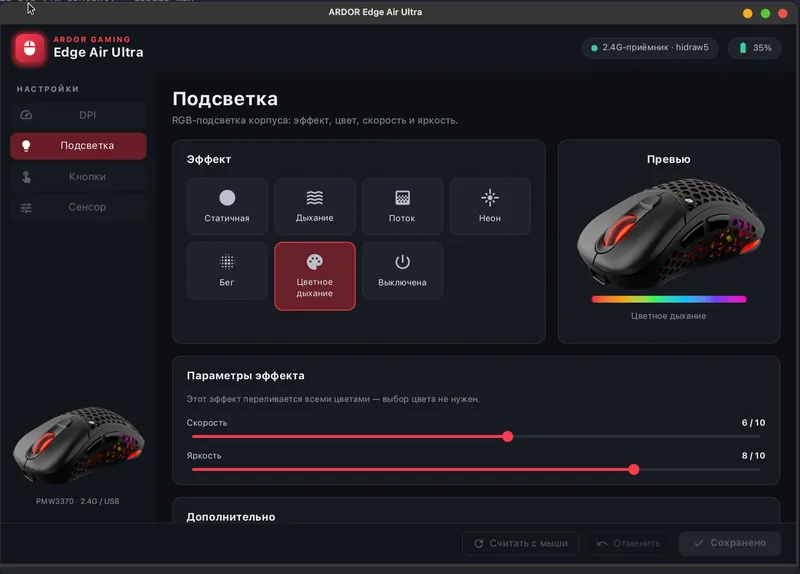This screenshot has height=574, width=800.
Task: Select the Неон neon effect tile
Action: click(490, 206)
